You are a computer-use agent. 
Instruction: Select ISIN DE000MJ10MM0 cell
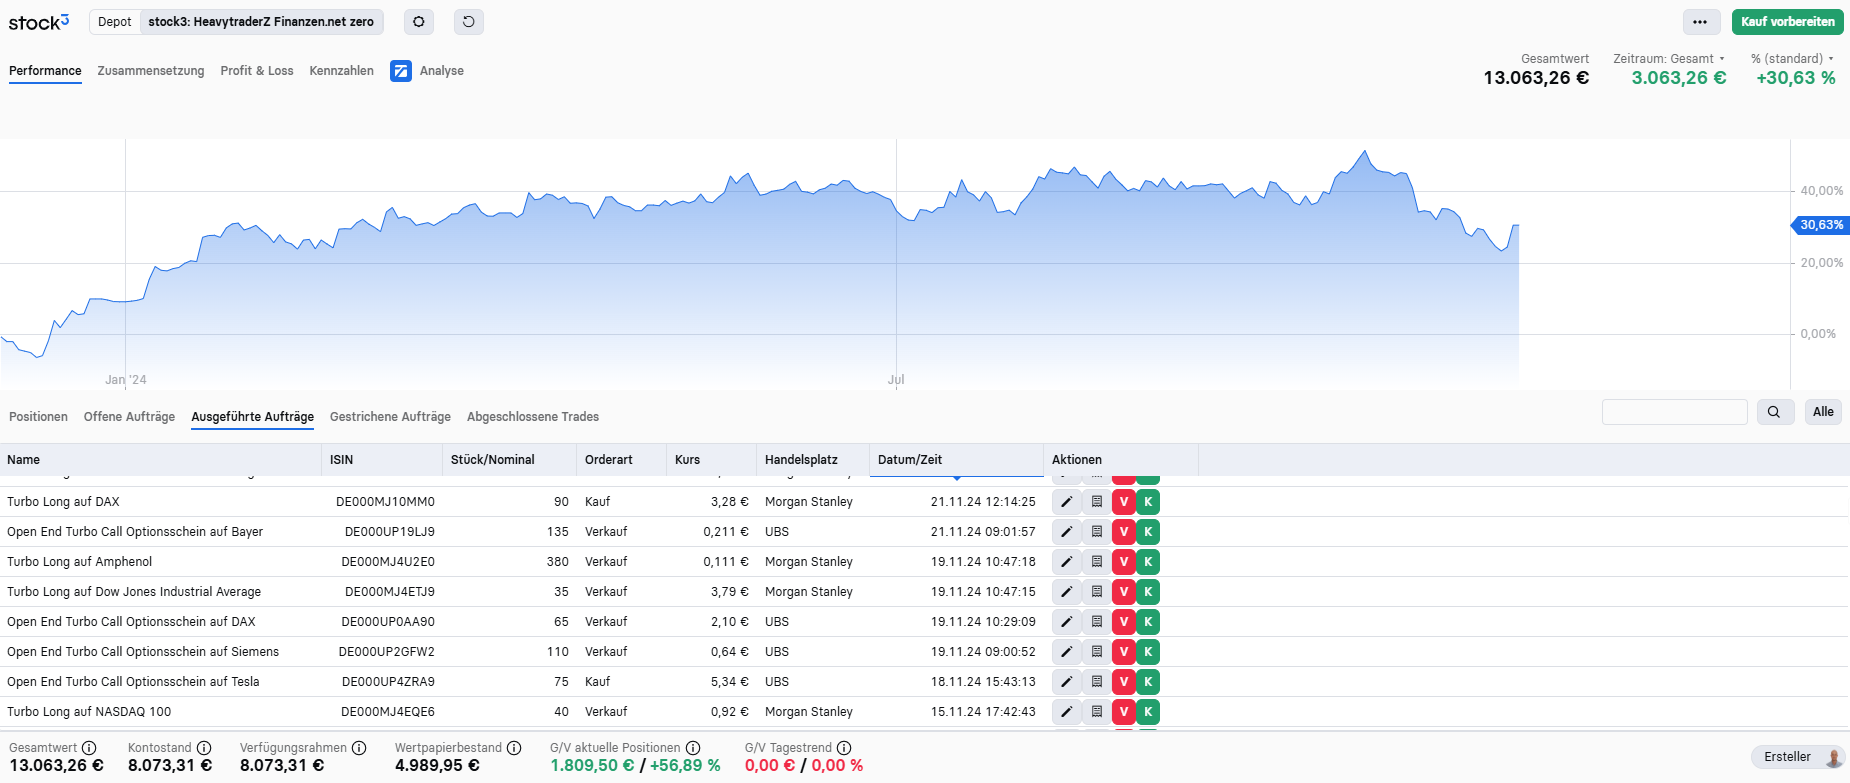tap(385, 502)
